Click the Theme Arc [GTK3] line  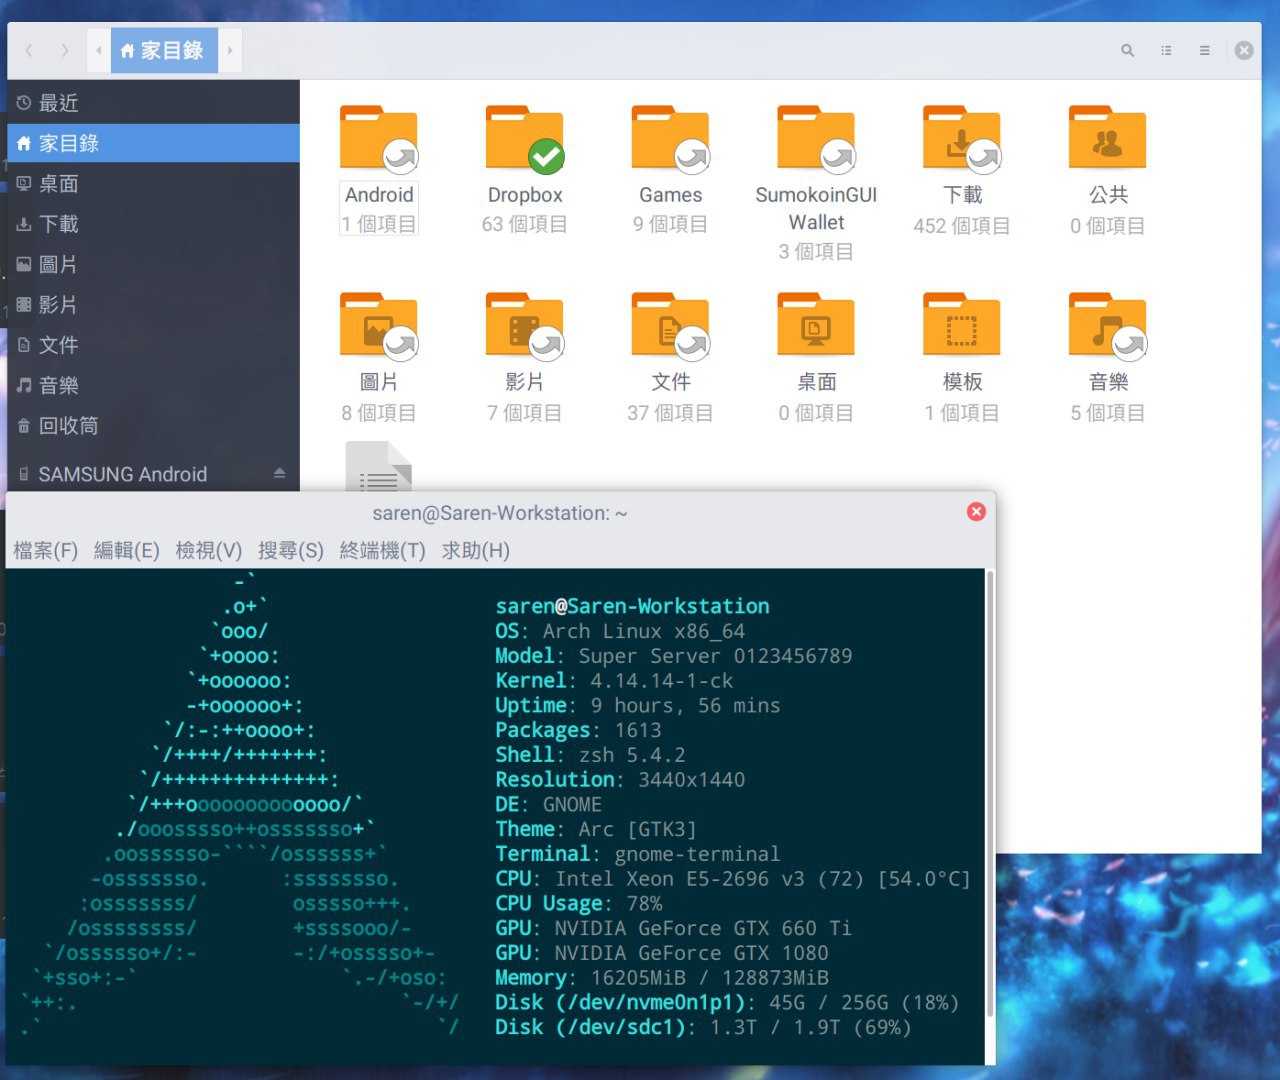pos(596,829)
